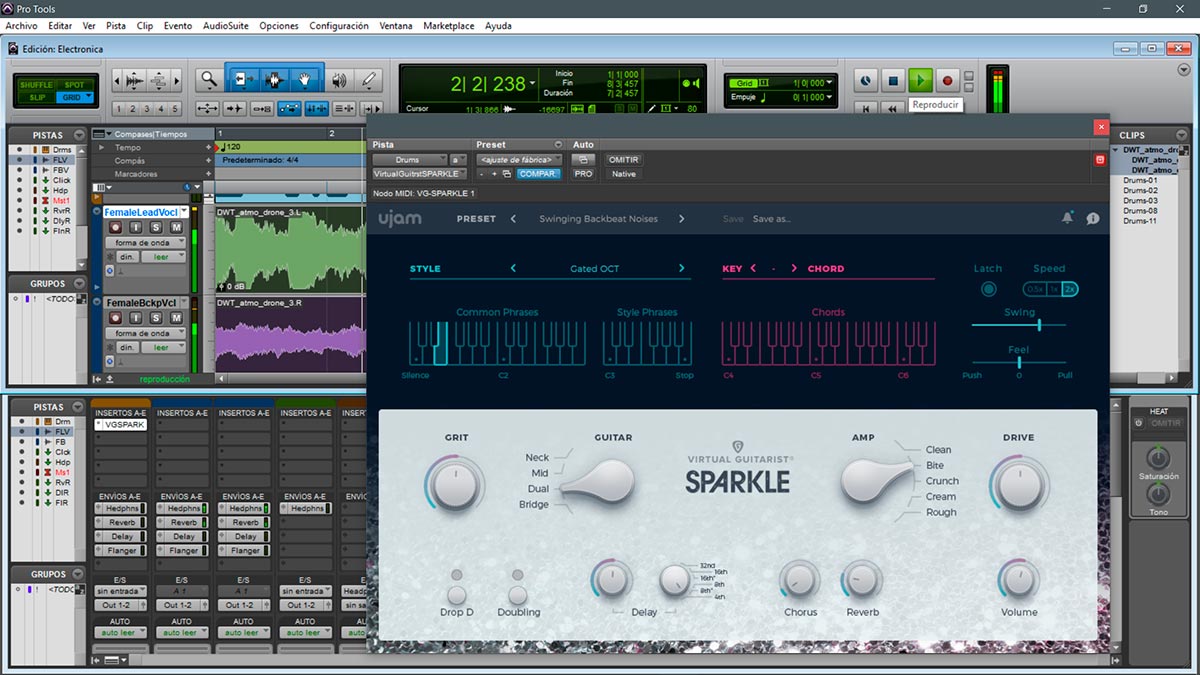Select the Zoomer magnifier tool
The image size is (1200, 675).
208,80
